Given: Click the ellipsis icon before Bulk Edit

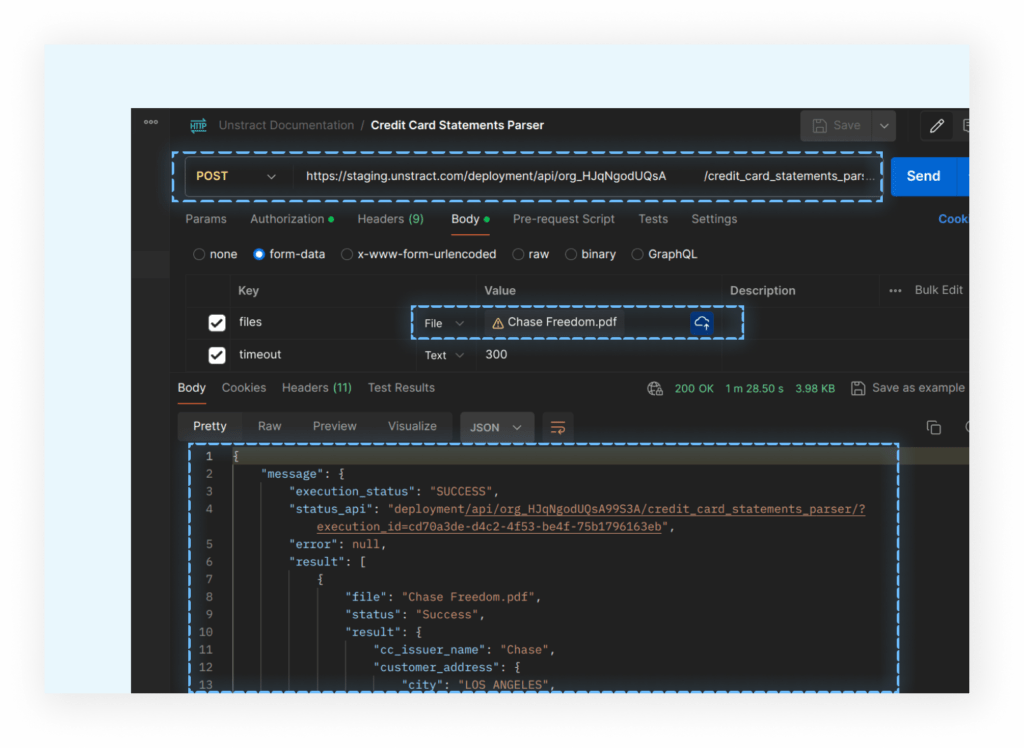Looking at the screenshot, I should (897, 290).
